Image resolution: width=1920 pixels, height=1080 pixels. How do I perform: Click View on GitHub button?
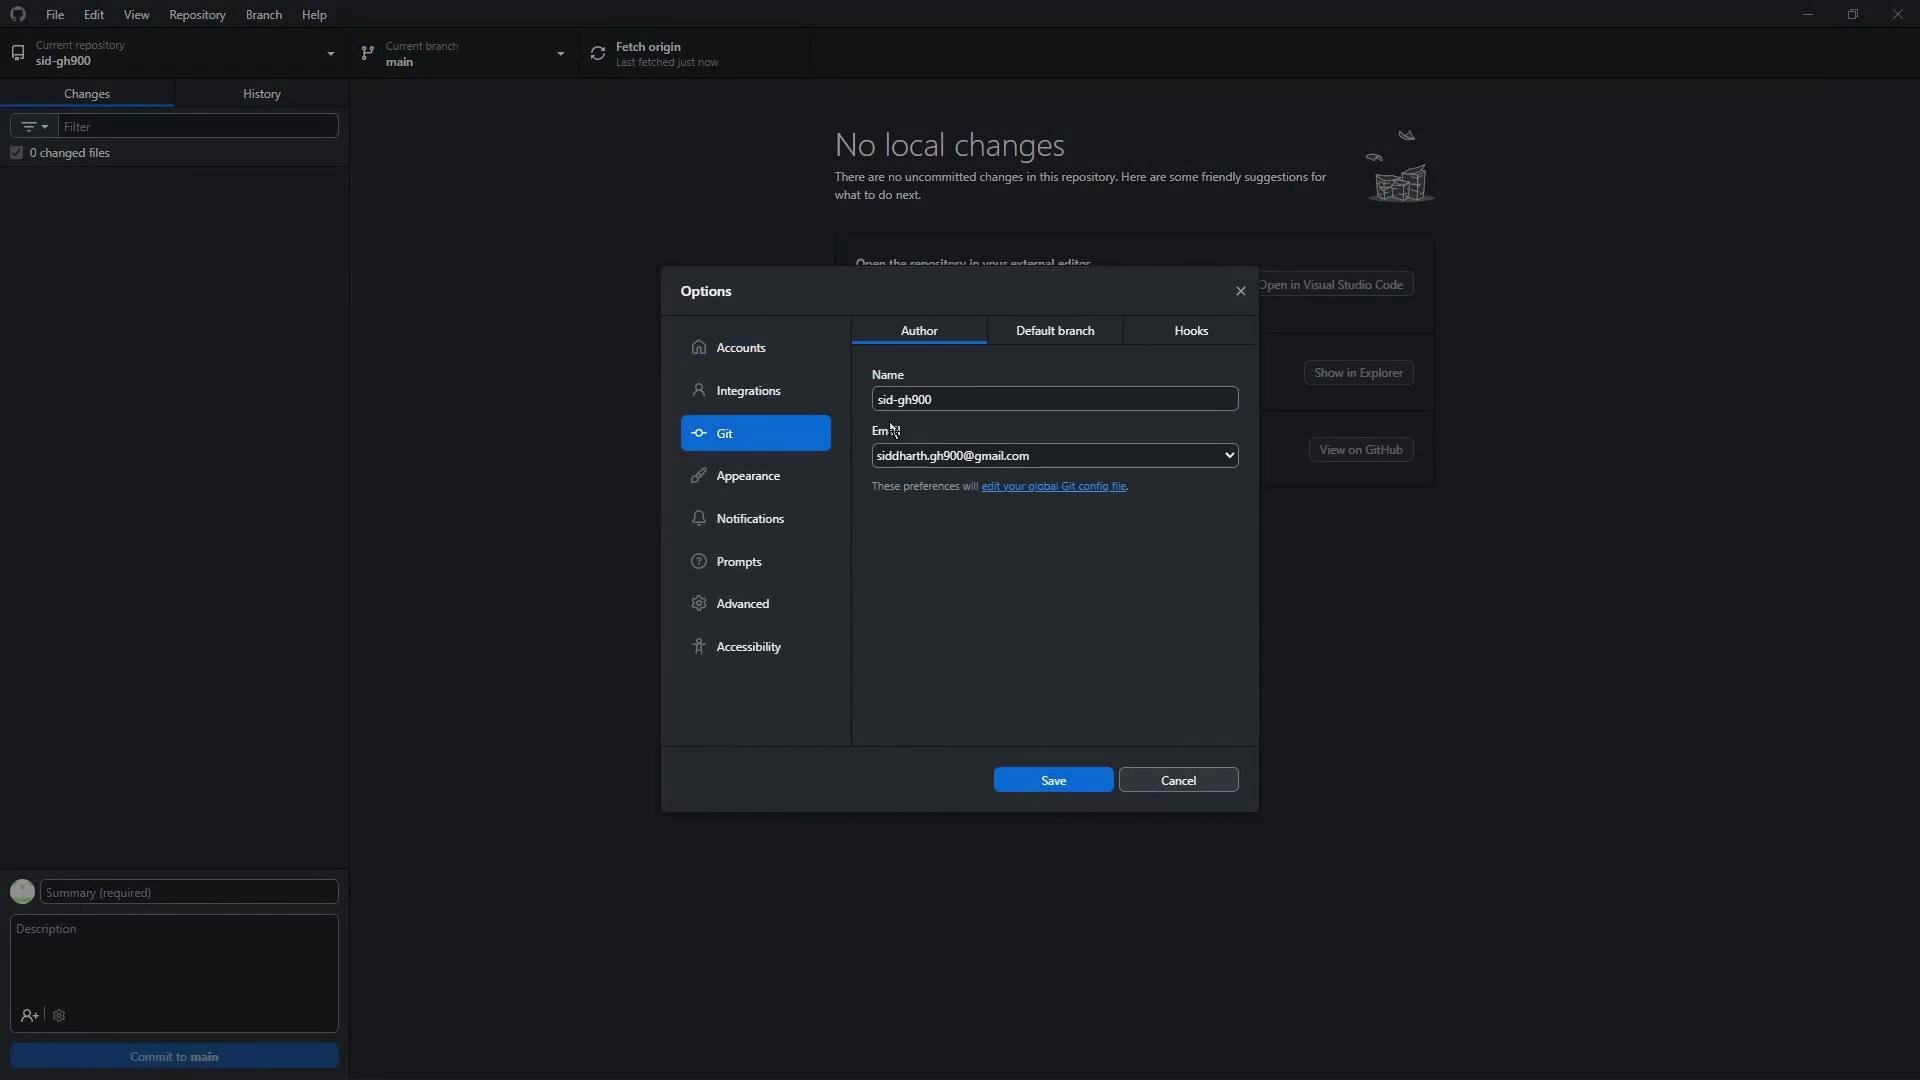(x=1360, y=449)
